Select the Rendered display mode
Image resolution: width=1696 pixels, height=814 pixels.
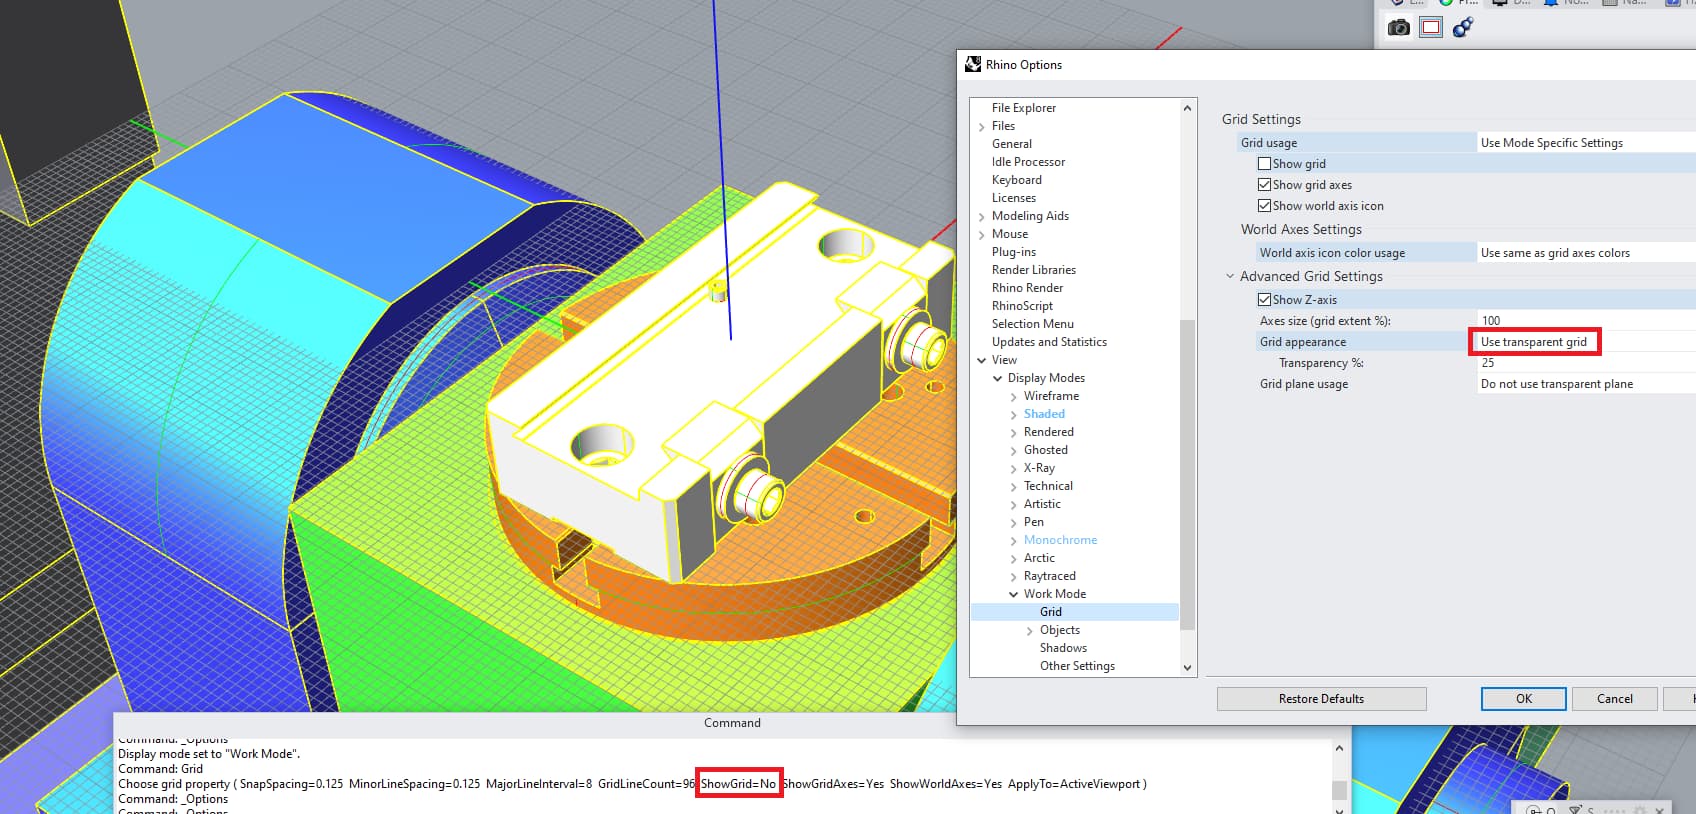[1048, 432]
